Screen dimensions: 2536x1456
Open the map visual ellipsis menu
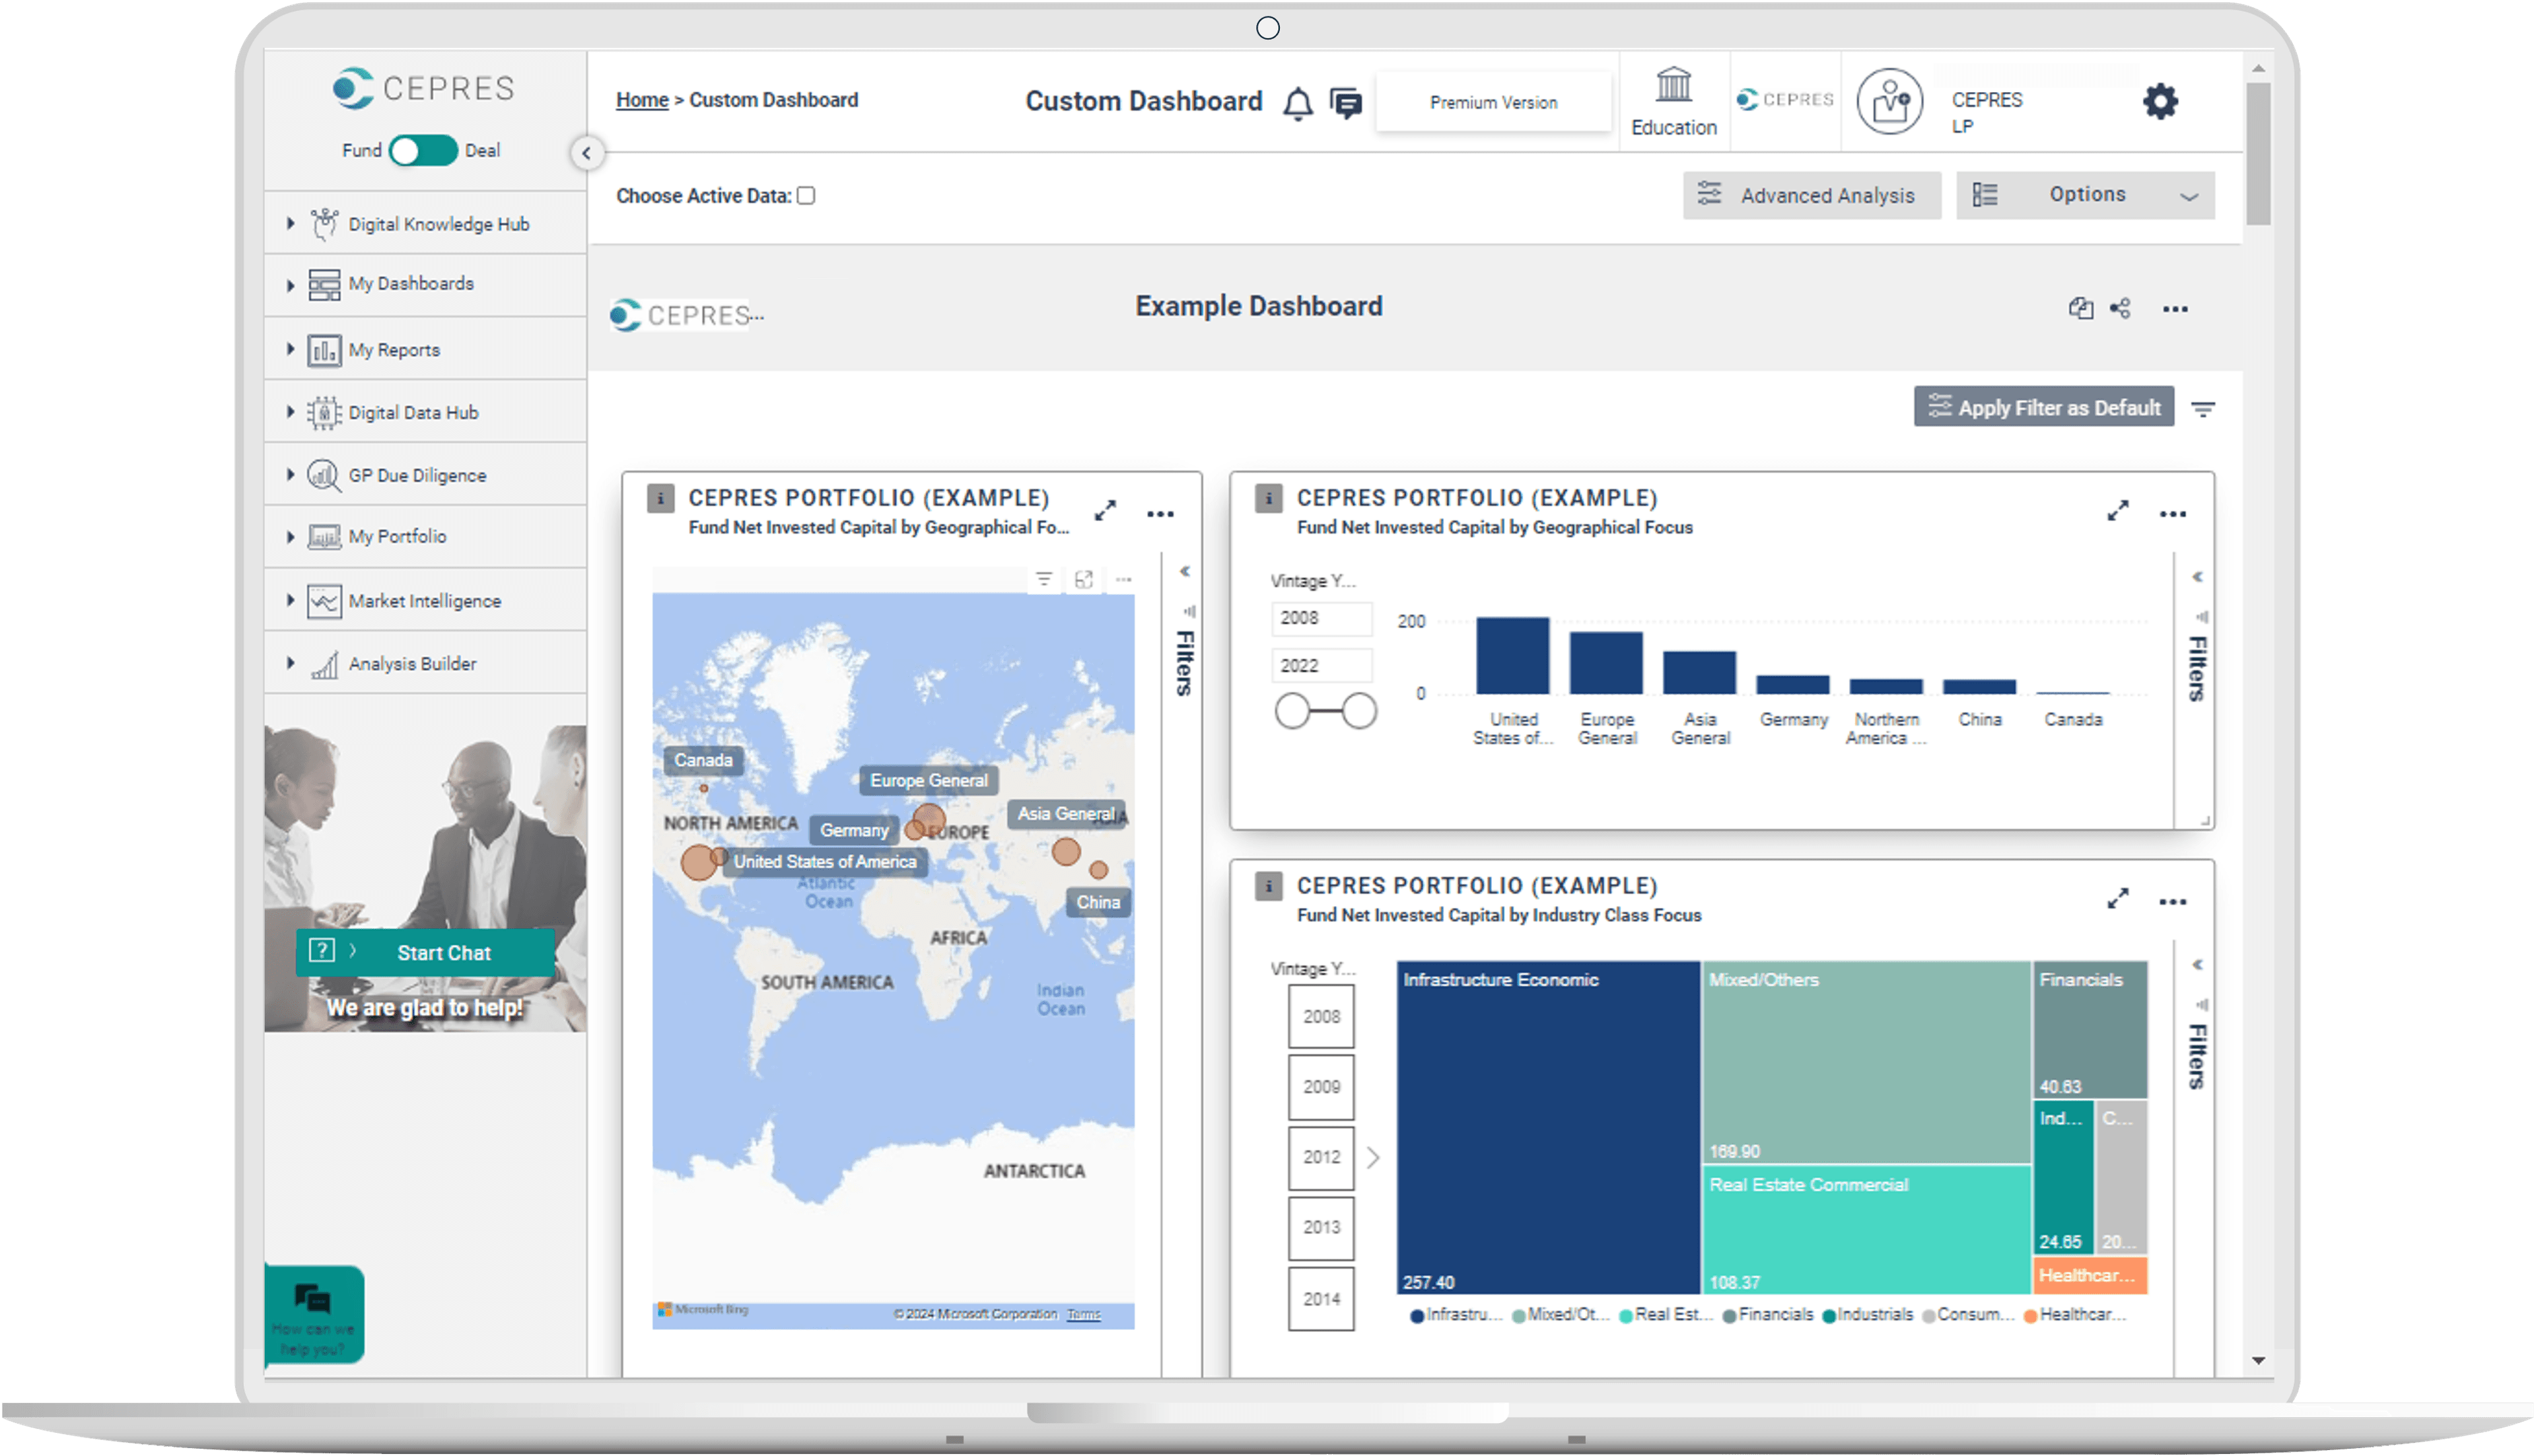pyautogui.click(x=1123, y=579)
